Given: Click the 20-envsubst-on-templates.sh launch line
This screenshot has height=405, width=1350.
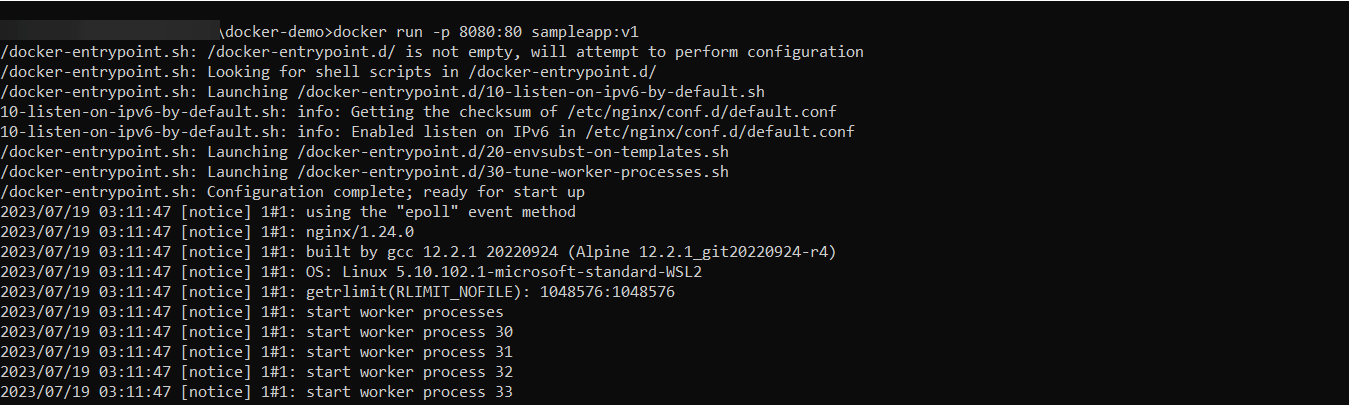Looking at the screenshot, I should pyautogui.click(x=365, y=152).
